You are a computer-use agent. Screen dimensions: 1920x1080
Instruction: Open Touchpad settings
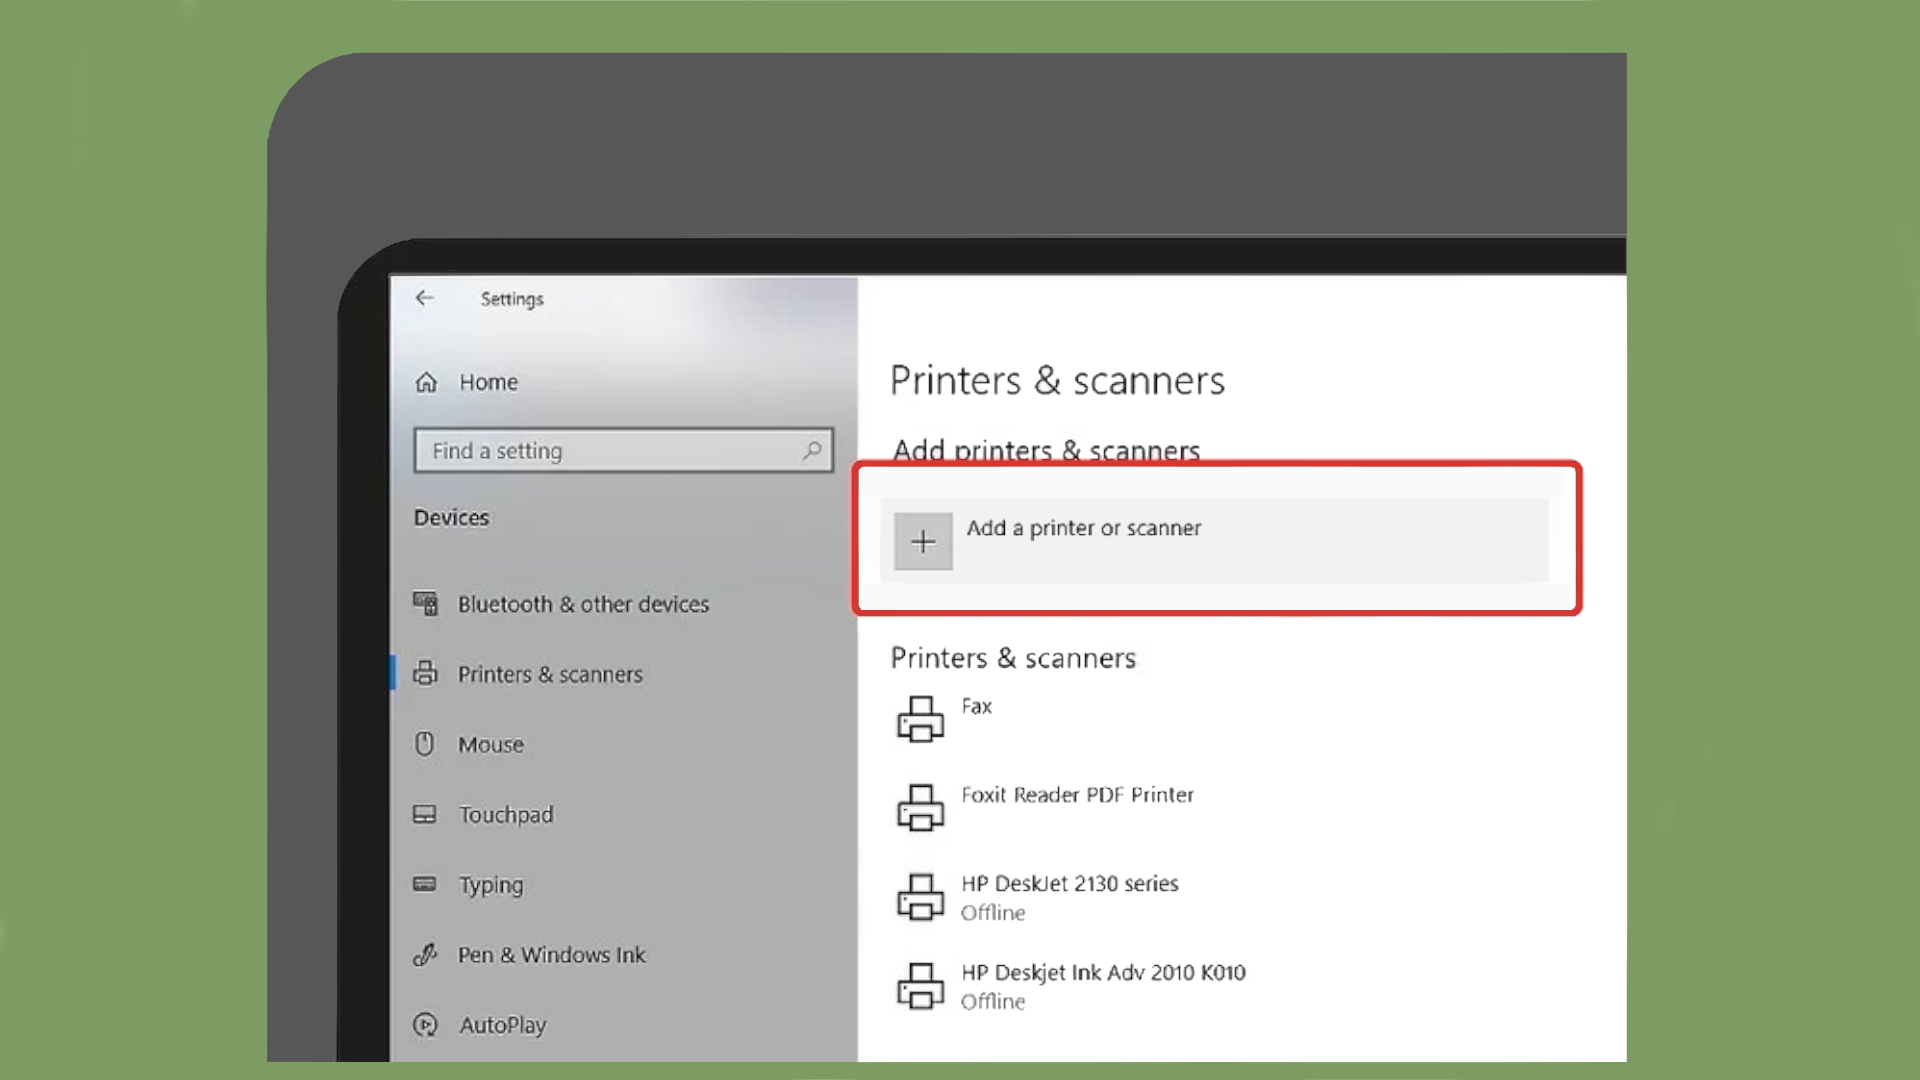[x=506, y=815]
